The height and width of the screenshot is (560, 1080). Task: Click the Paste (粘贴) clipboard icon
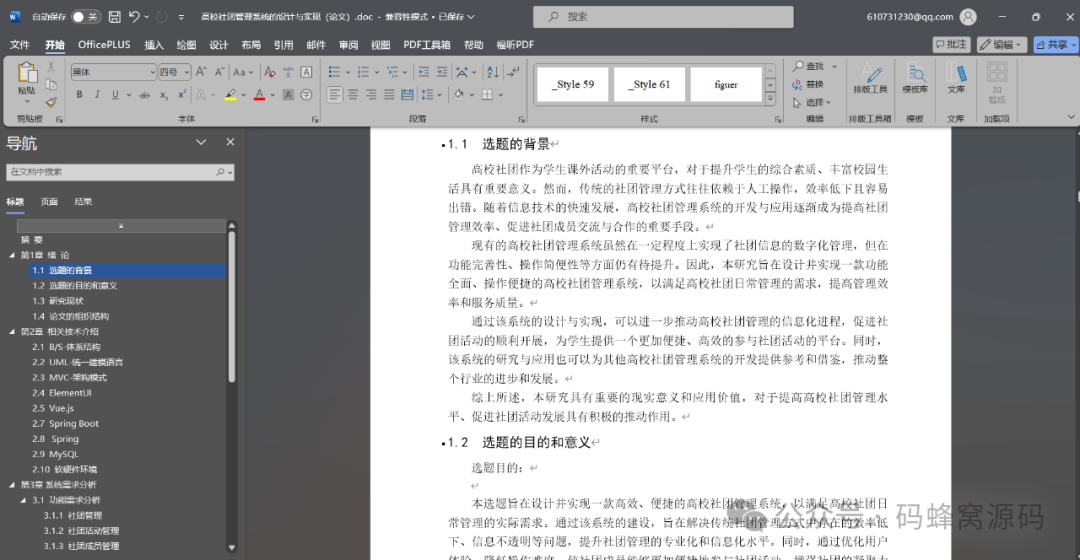(26, 74)
